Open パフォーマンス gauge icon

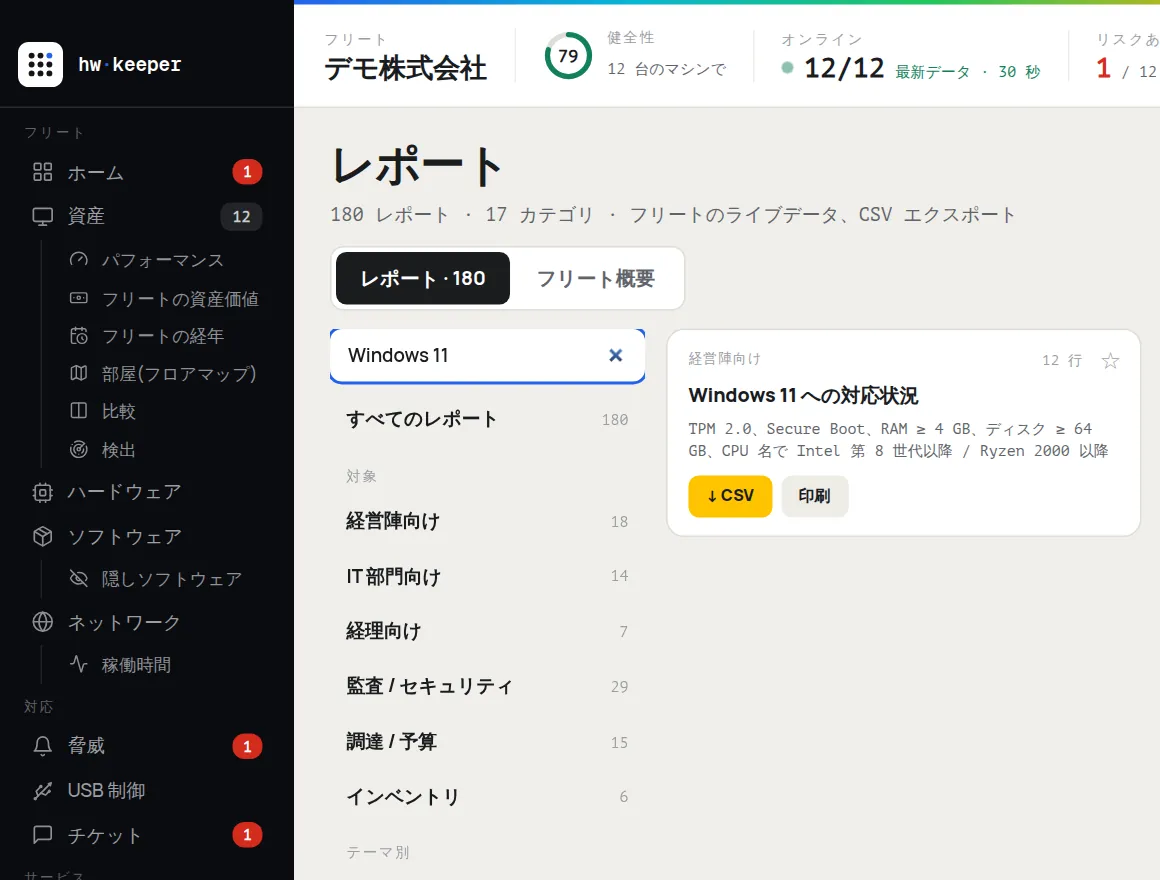(78, 260)
